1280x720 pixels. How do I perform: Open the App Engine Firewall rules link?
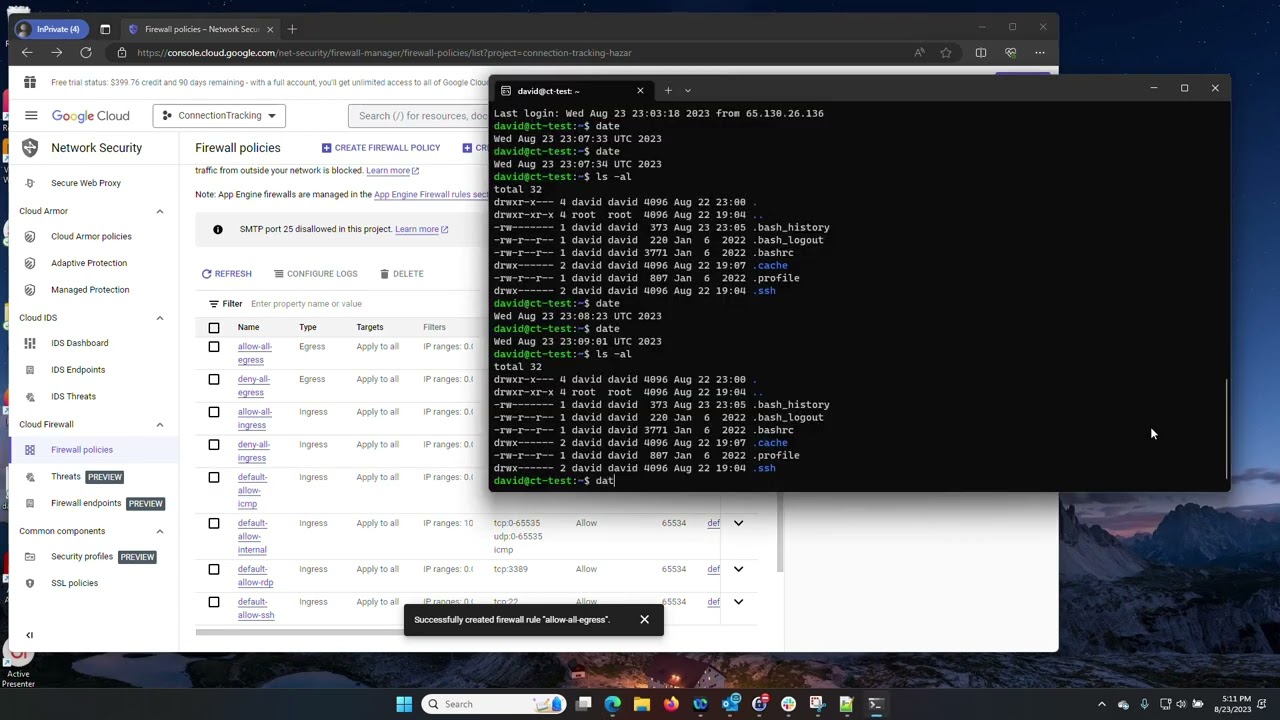click(x=432, y=195)
